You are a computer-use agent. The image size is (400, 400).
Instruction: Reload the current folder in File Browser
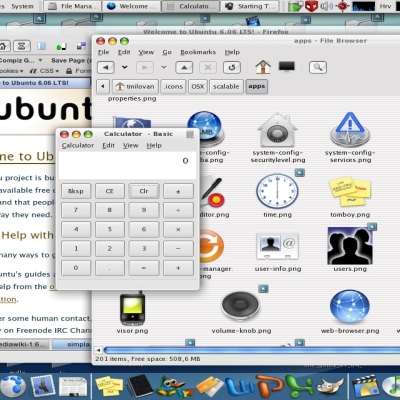coord(232,67)
